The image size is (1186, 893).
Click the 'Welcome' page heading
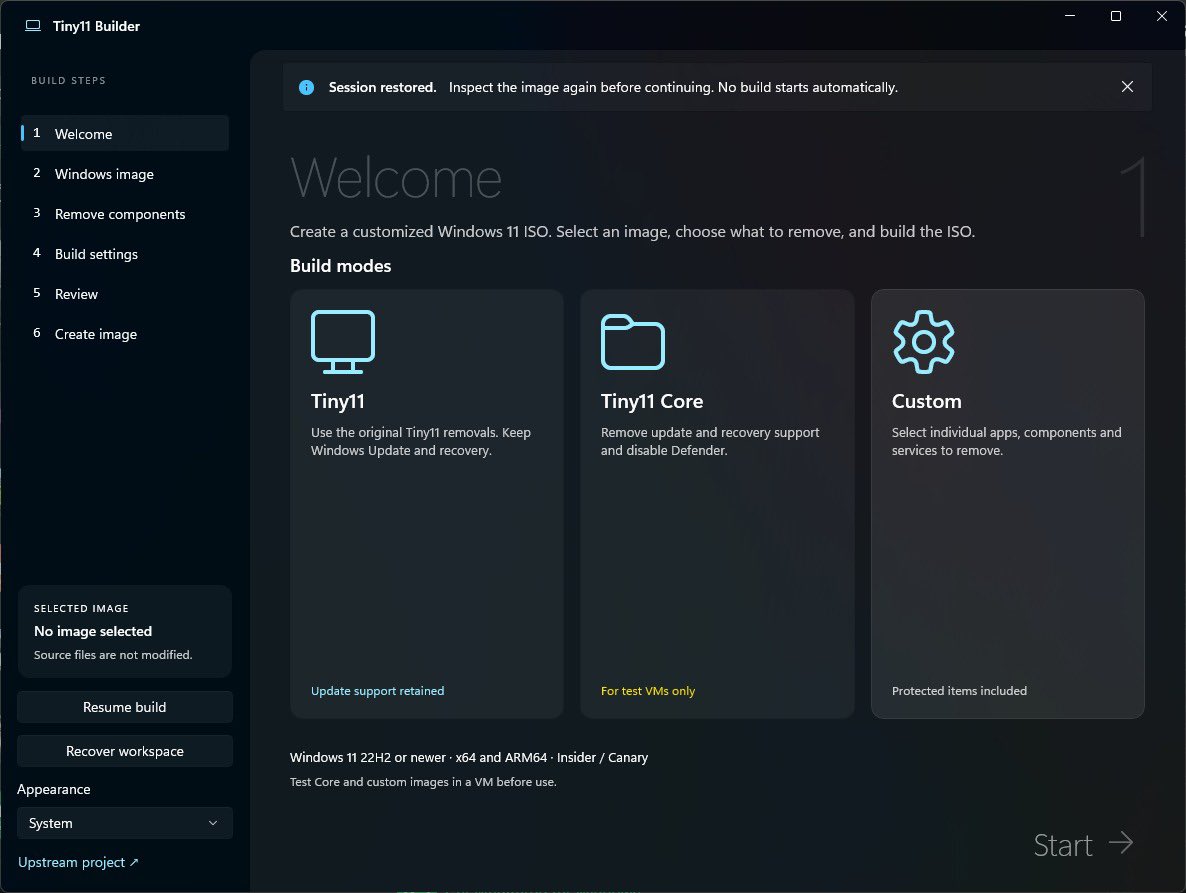click(396, 178)
